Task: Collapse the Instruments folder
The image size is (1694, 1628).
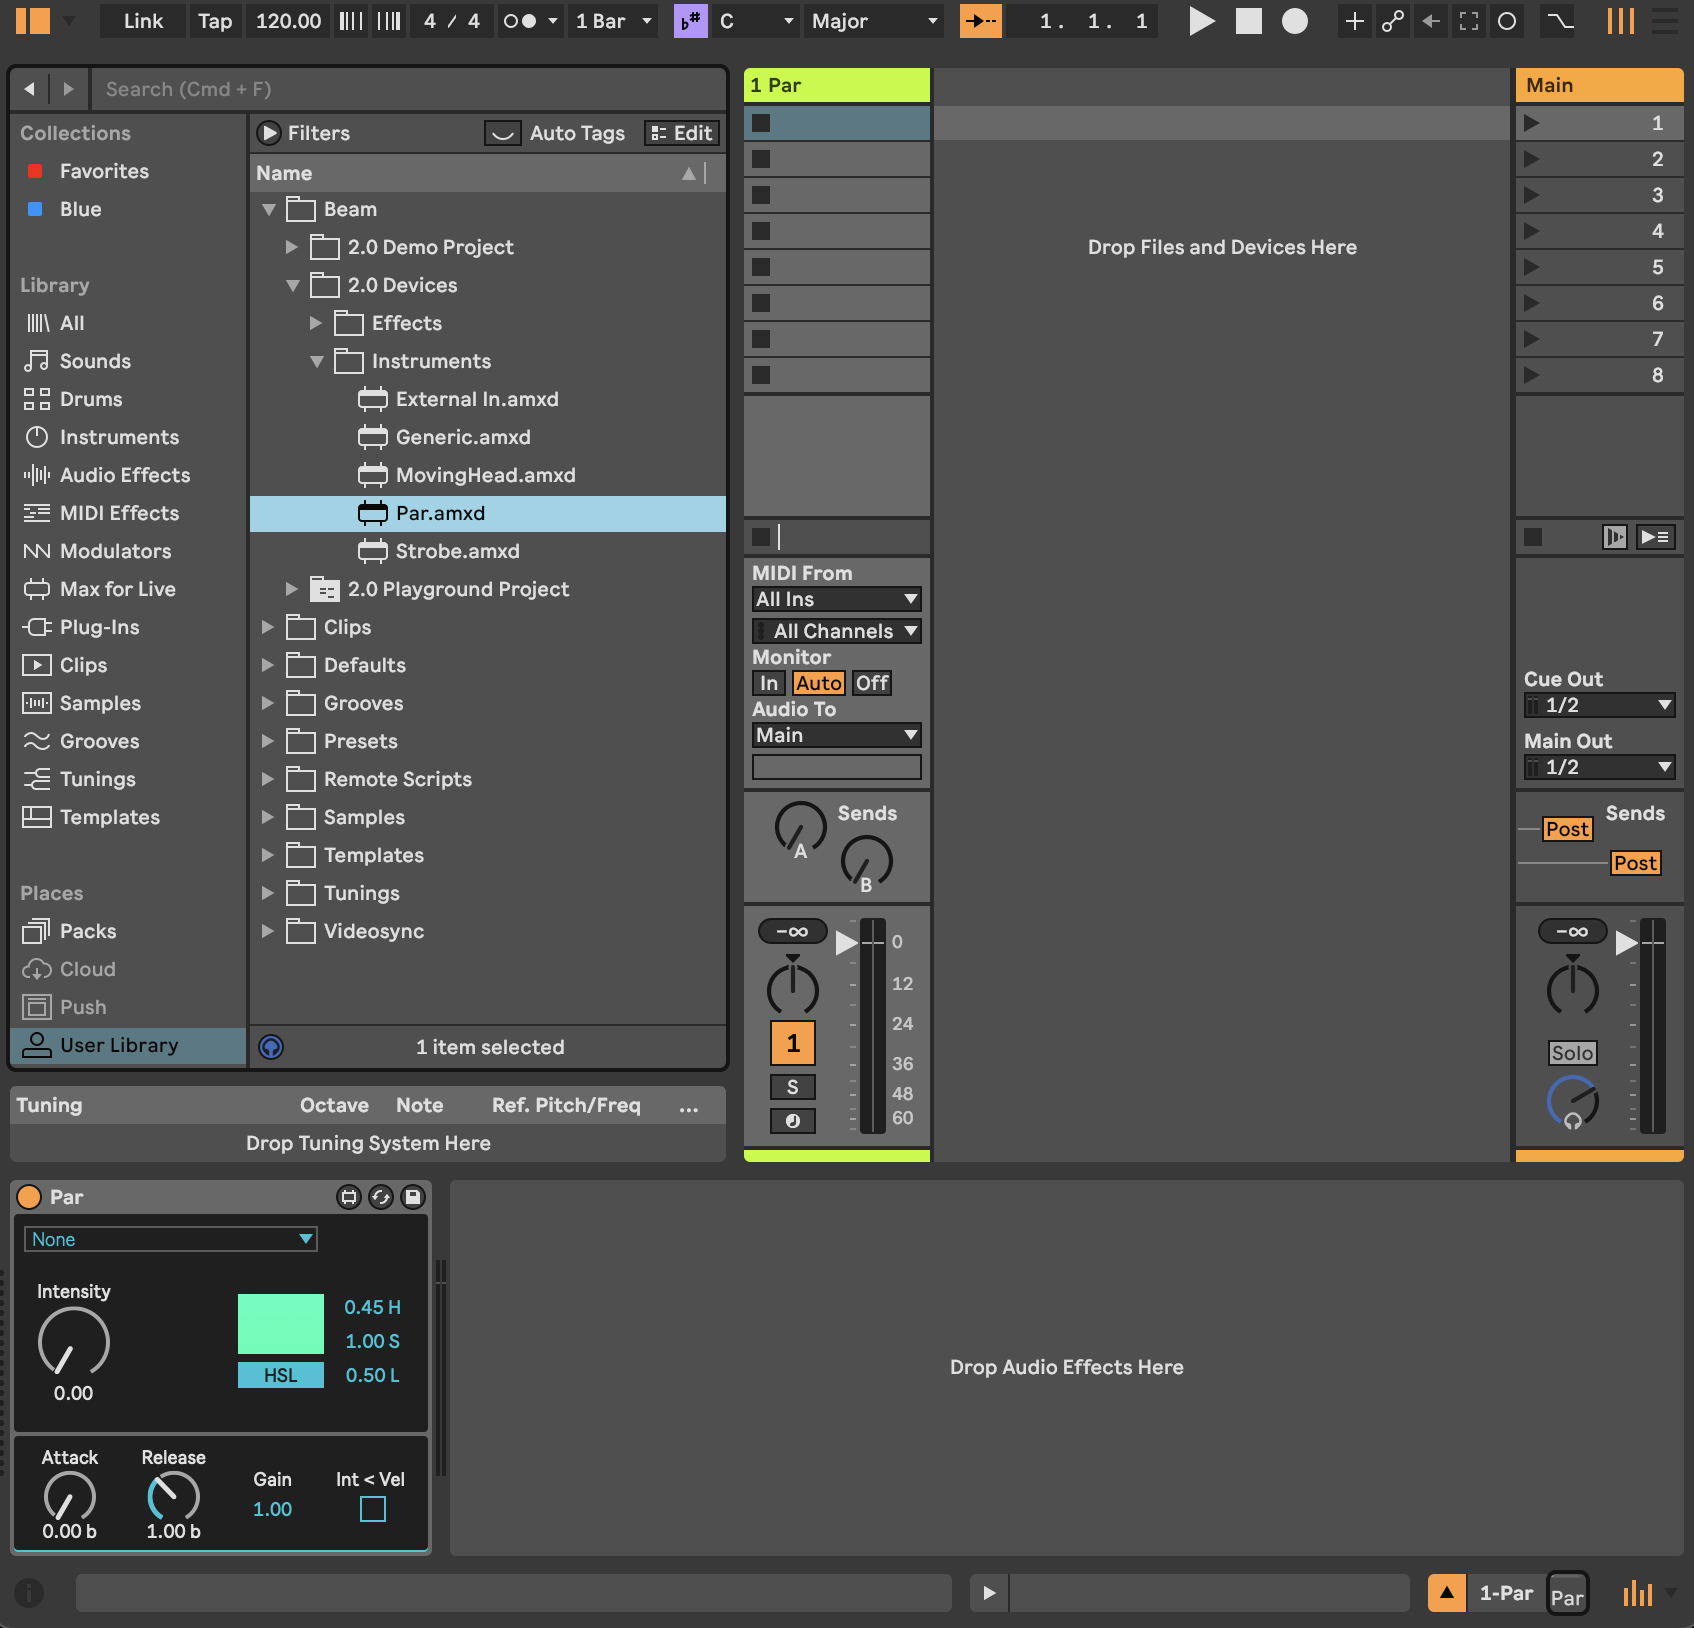Action: (316, 361)
